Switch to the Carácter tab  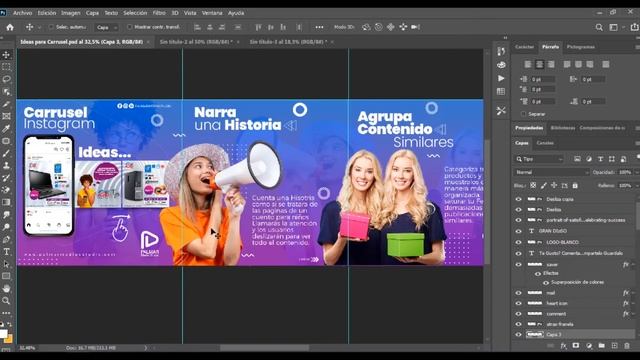coord(524,47)
